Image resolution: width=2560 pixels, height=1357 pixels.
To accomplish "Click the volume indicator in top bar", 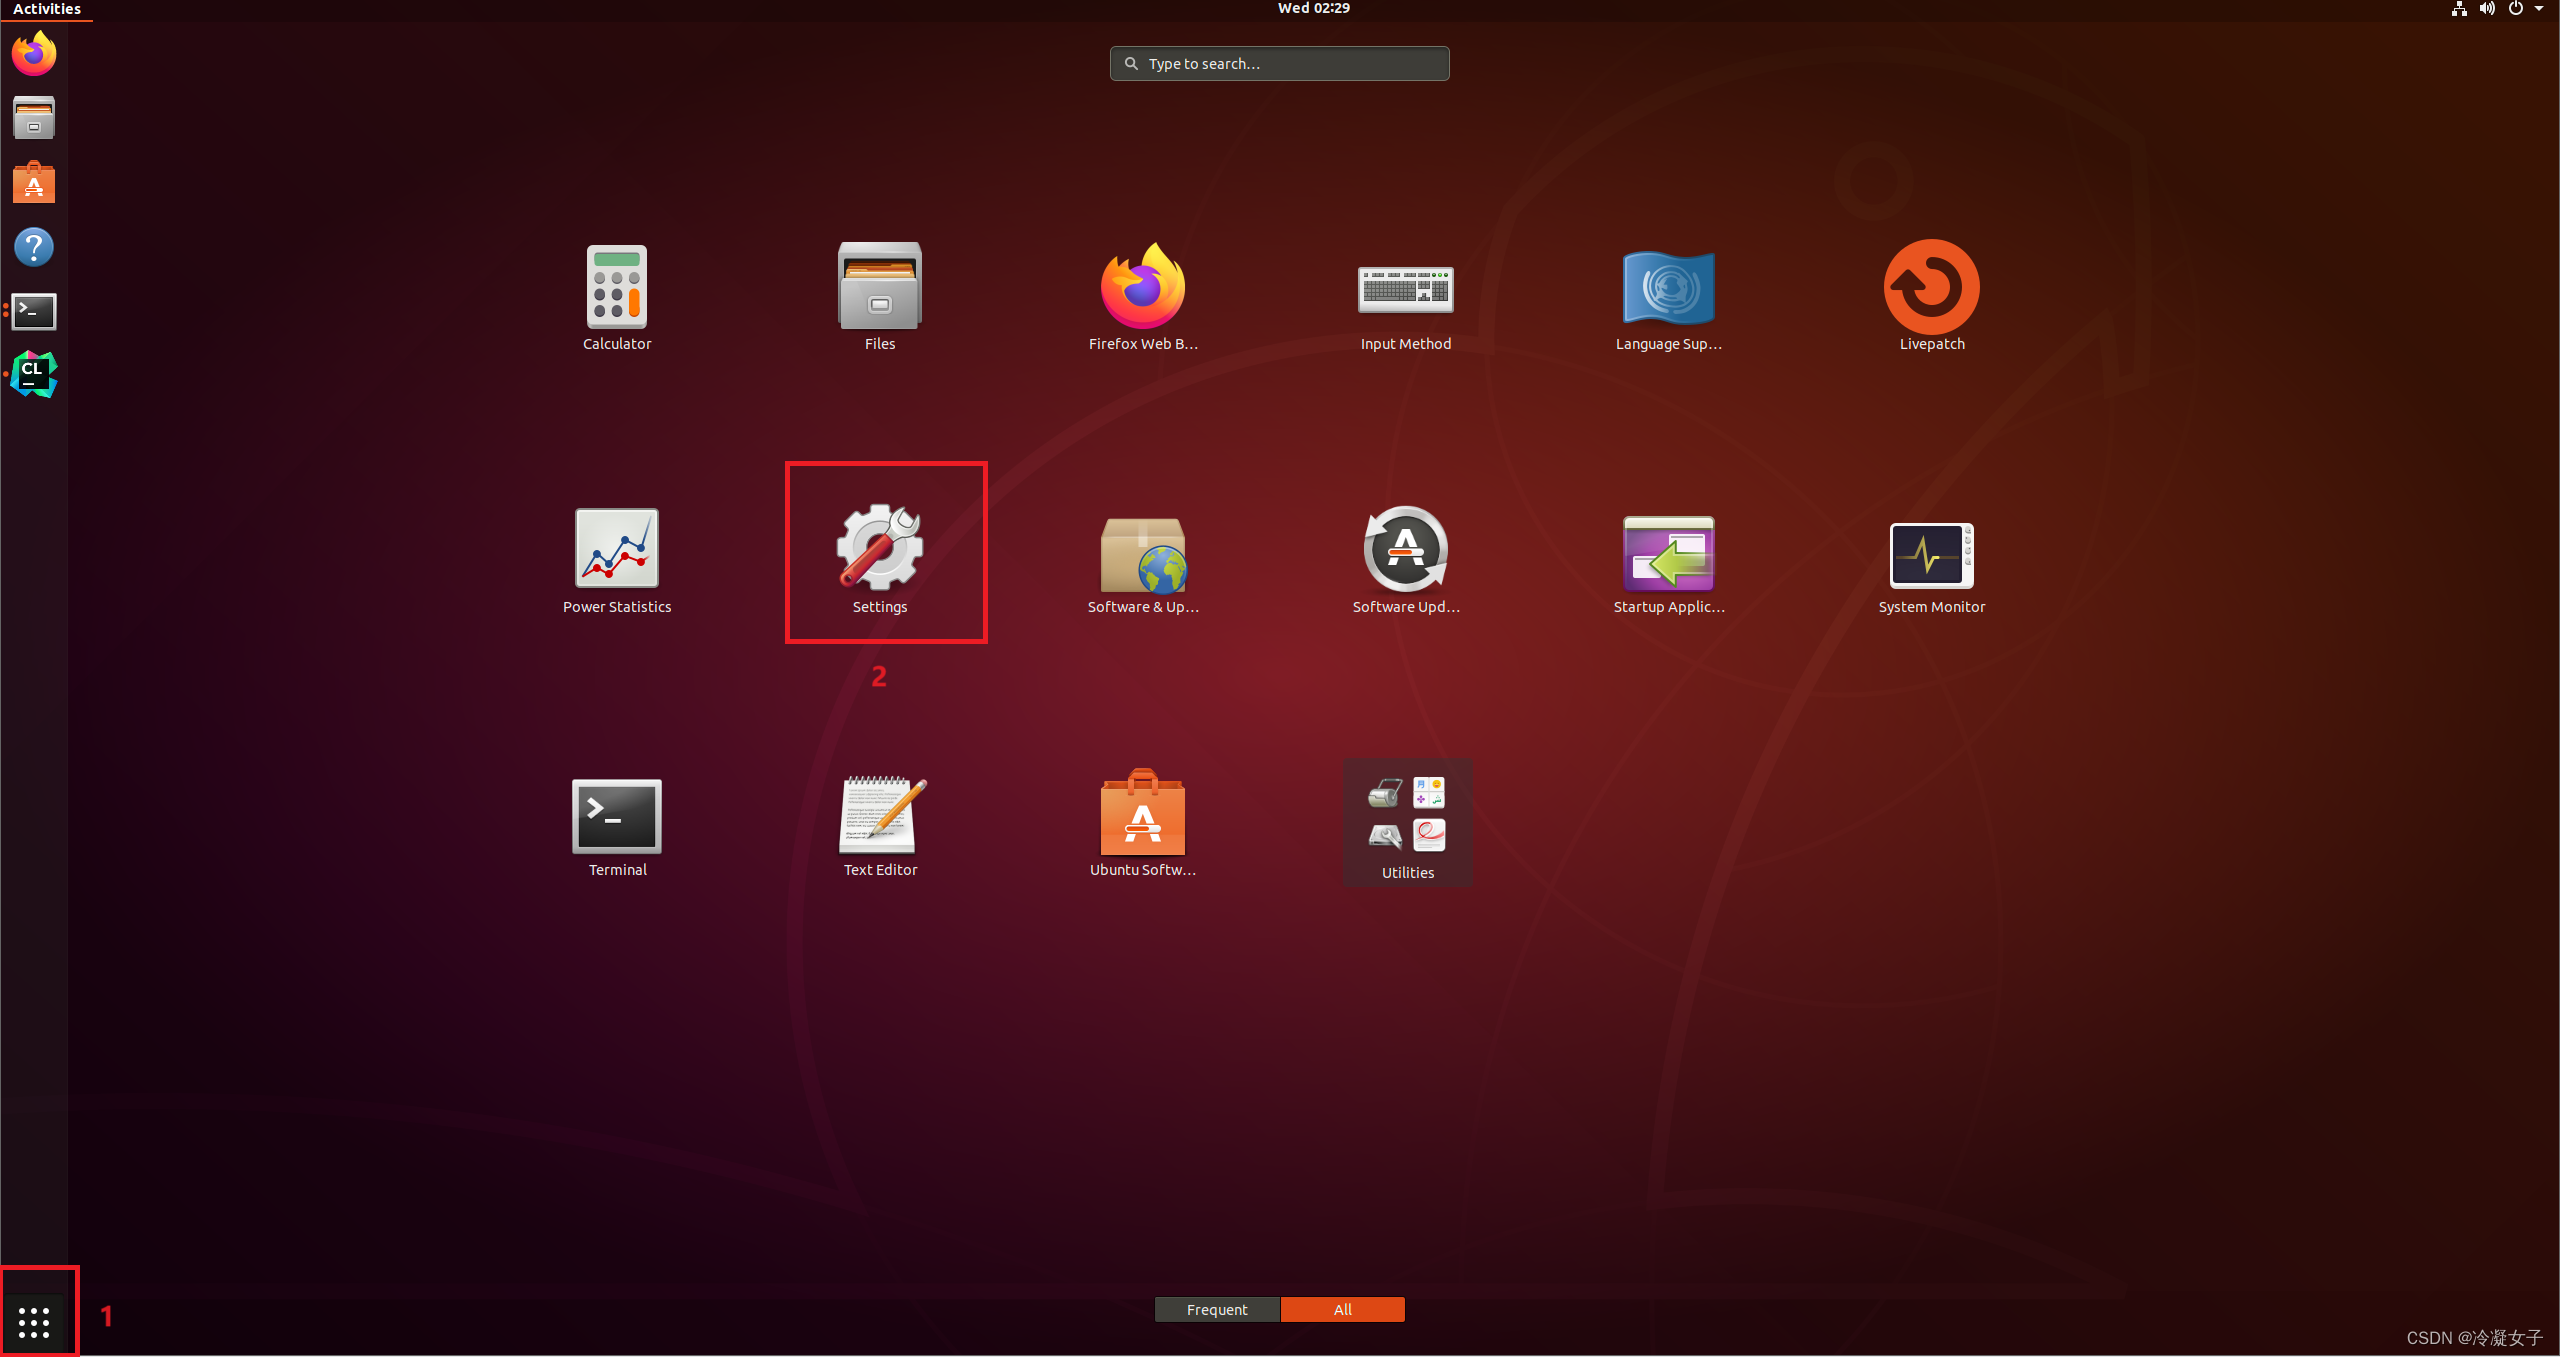I will click(x=2487, y=9).
